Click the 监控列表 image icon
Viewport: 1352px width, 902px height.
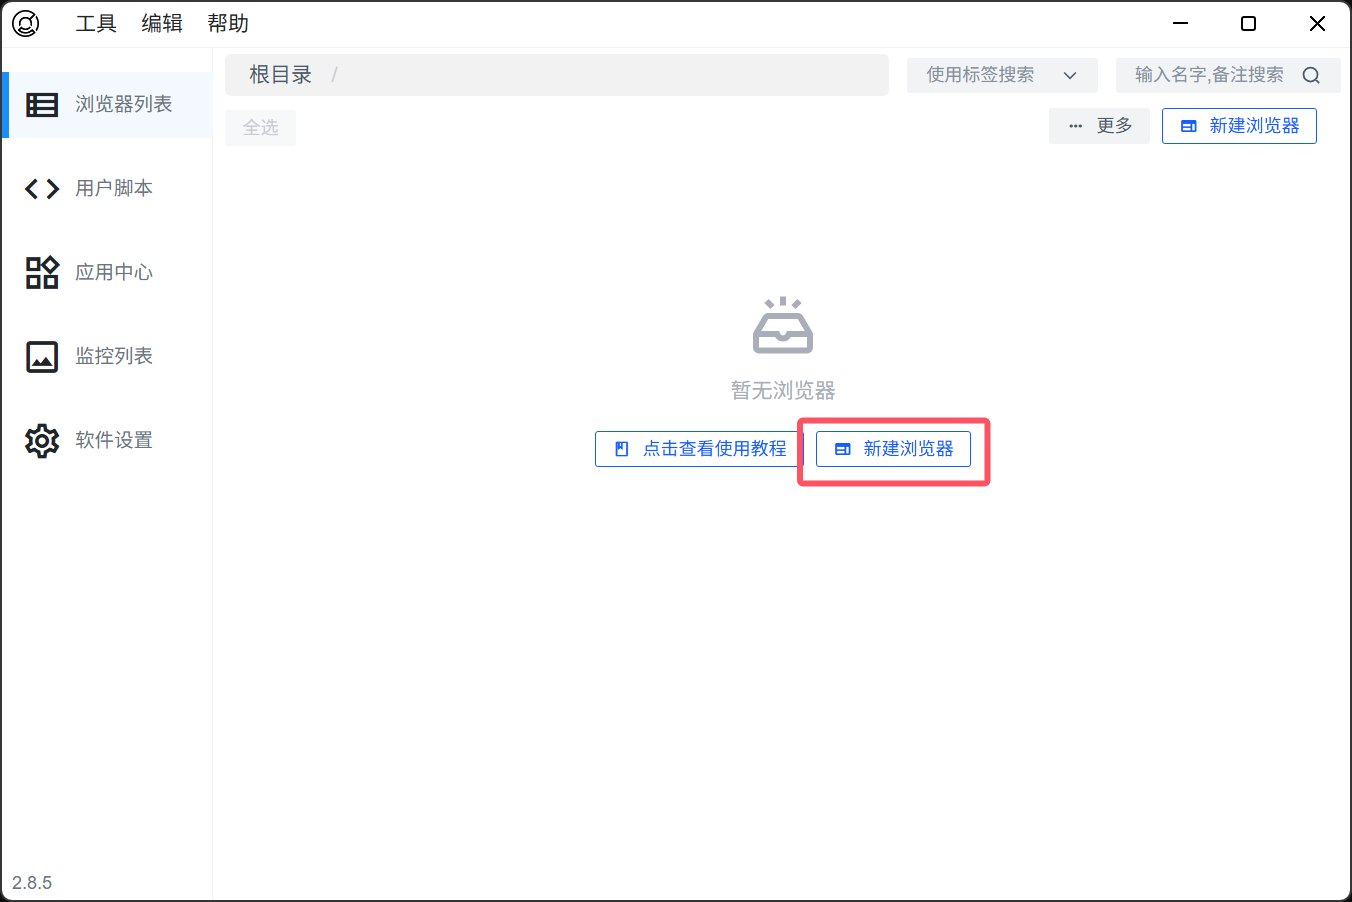(42, 356)
